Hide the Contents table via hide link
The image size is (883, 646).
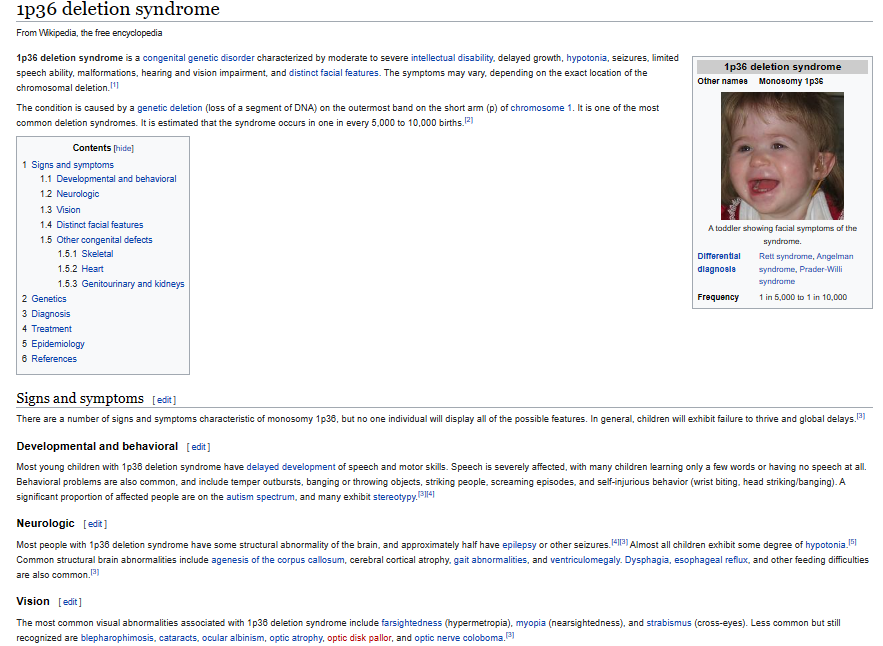pos(123,149)
